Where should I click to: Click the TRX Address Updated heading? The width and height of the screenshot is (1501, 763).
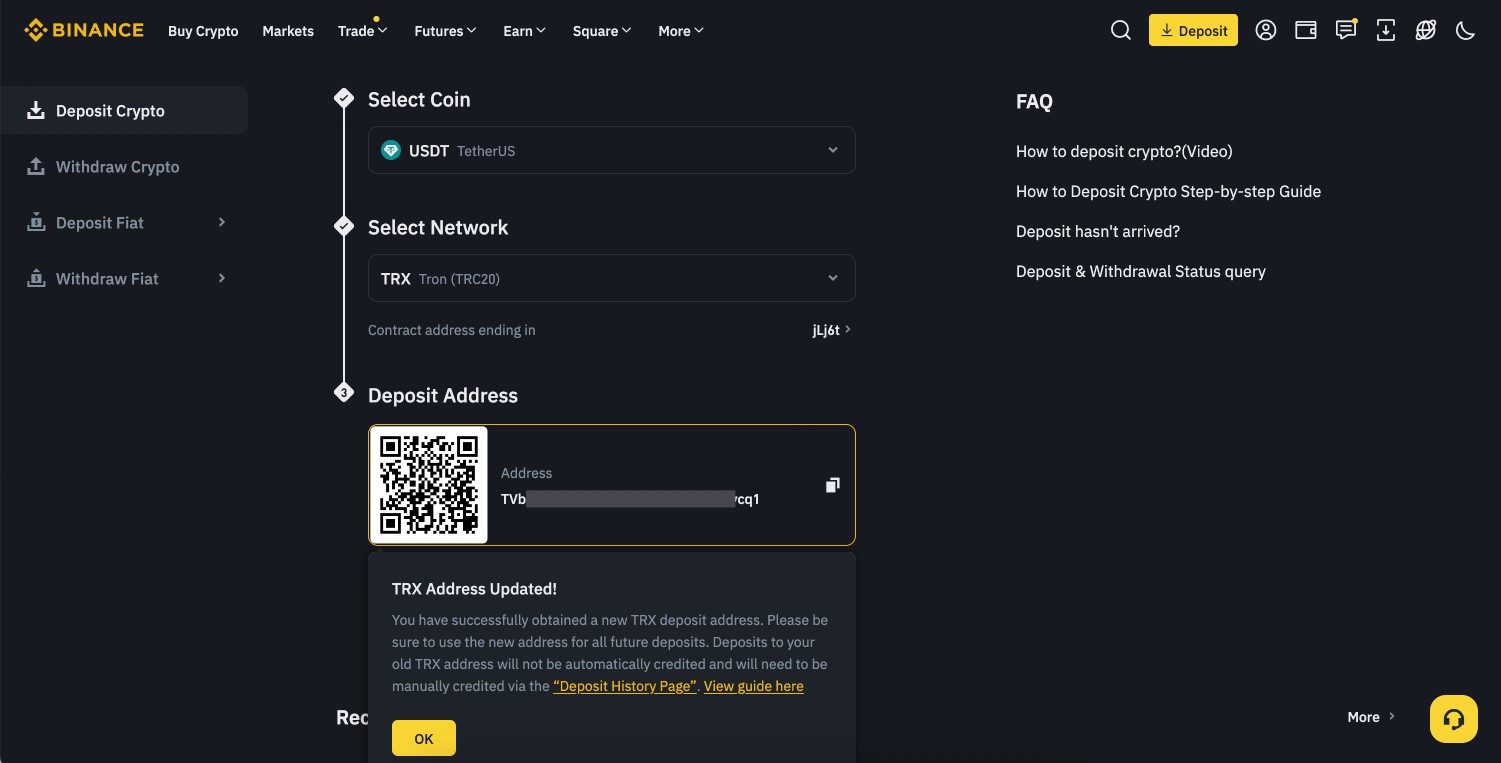coord(474,589)
